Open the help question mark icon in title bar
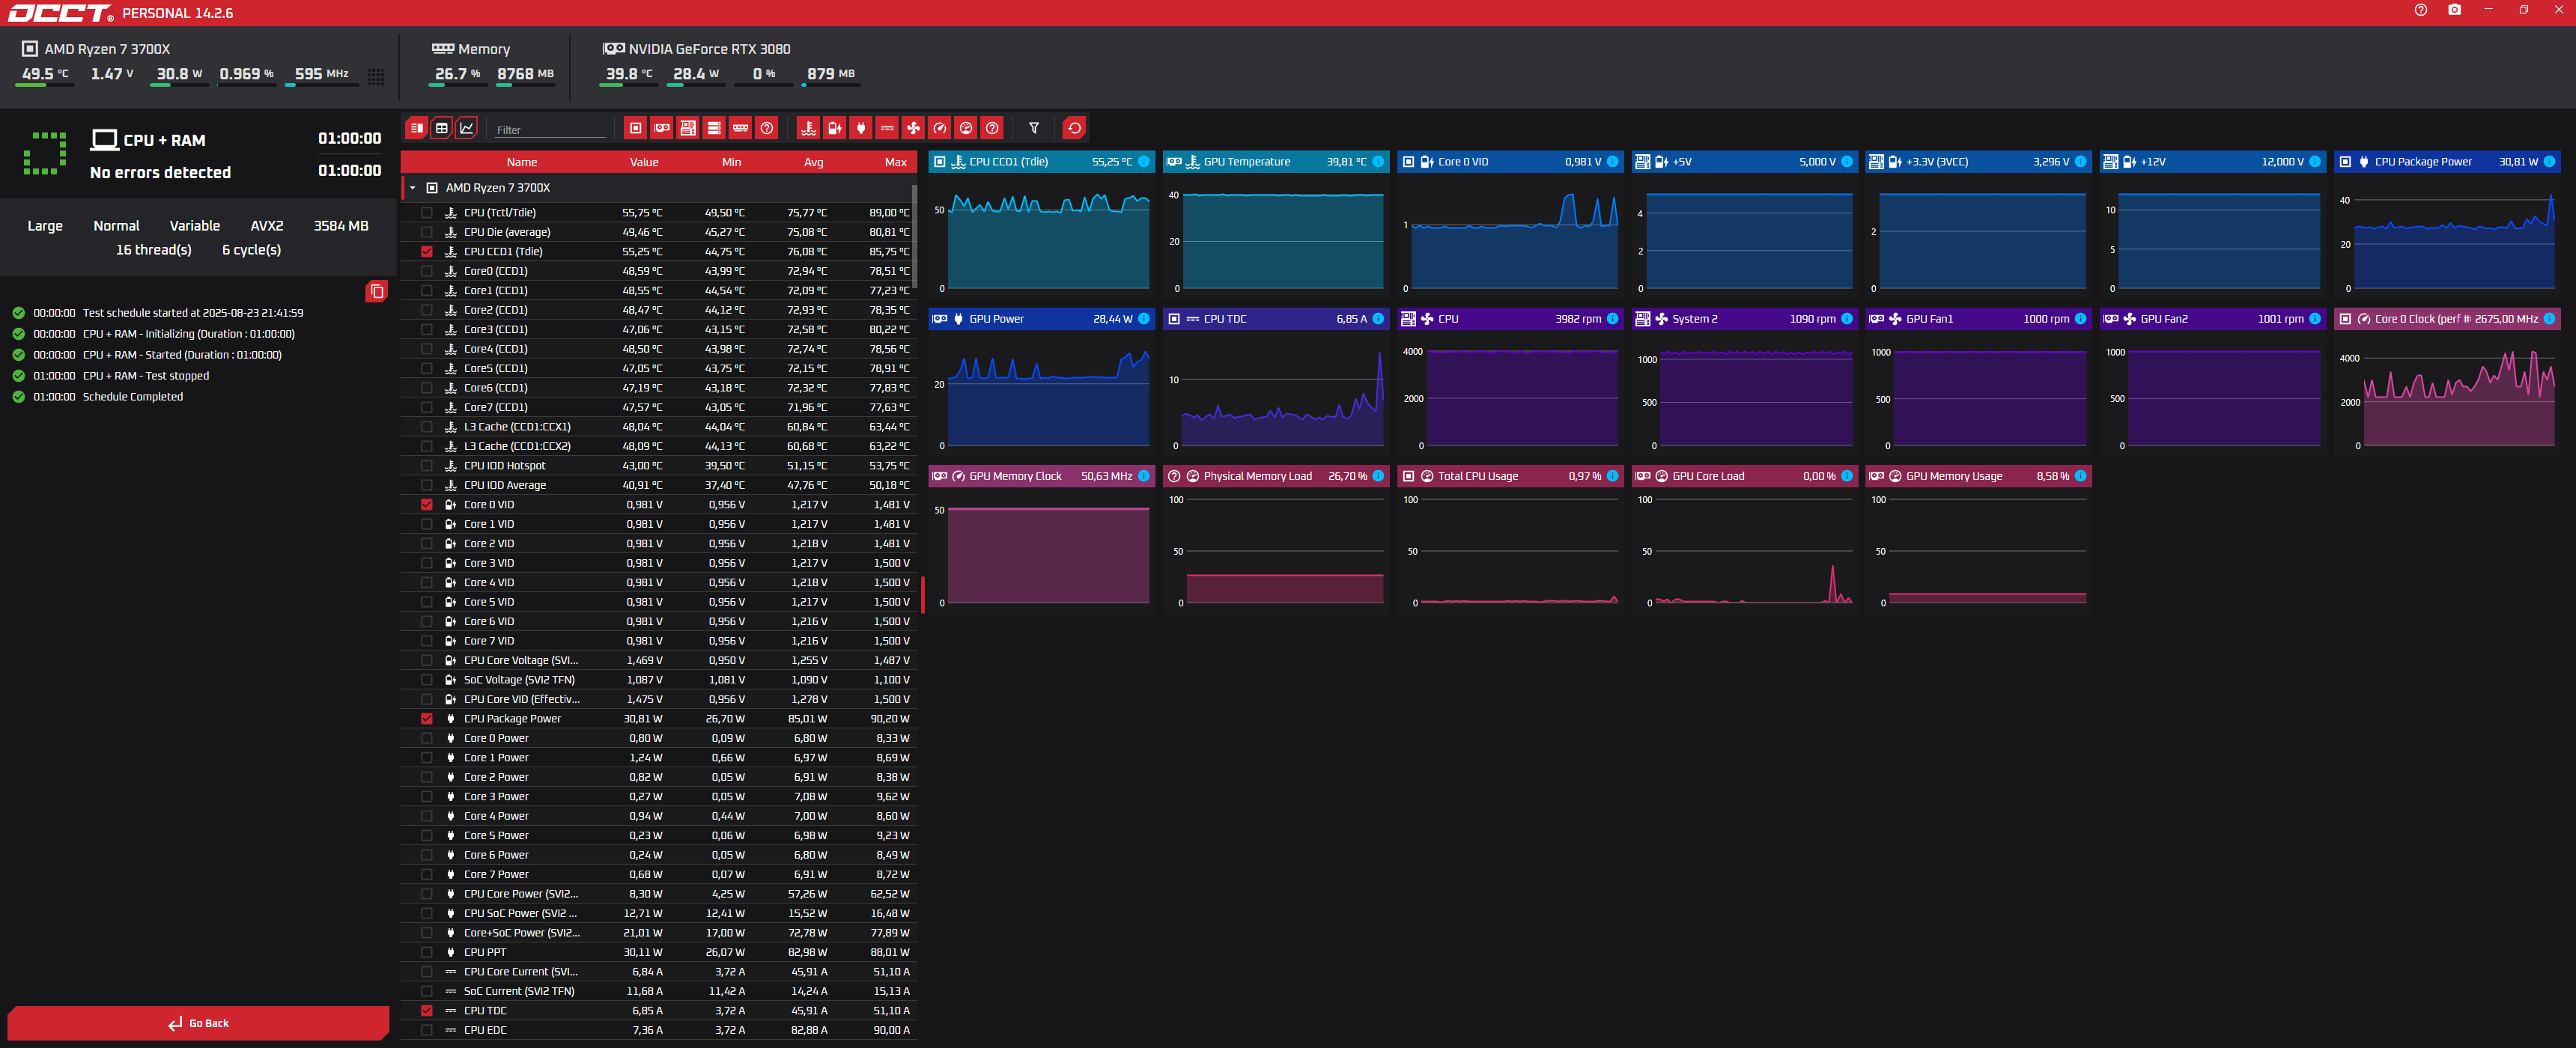Image resolution: width=2576 pixels, height=1048 pixels. tap(2420, 10)
